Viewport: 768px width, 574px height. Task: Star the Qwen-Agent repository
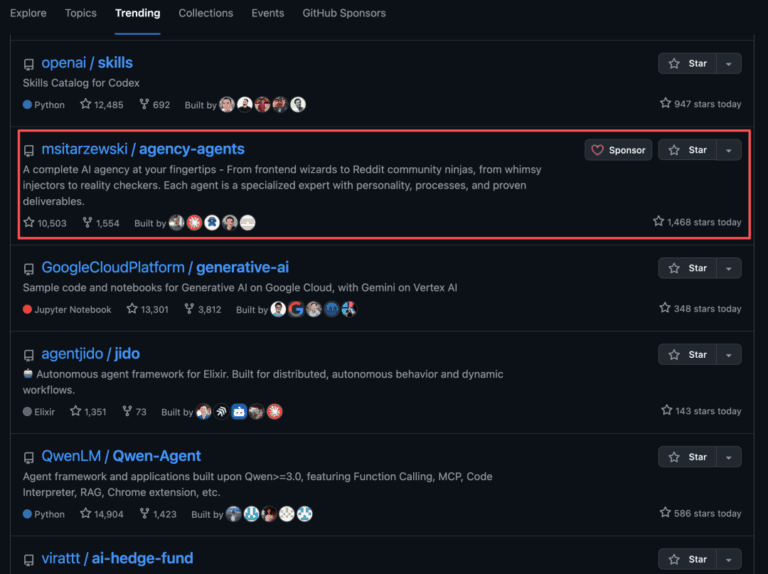pos(688,457)
